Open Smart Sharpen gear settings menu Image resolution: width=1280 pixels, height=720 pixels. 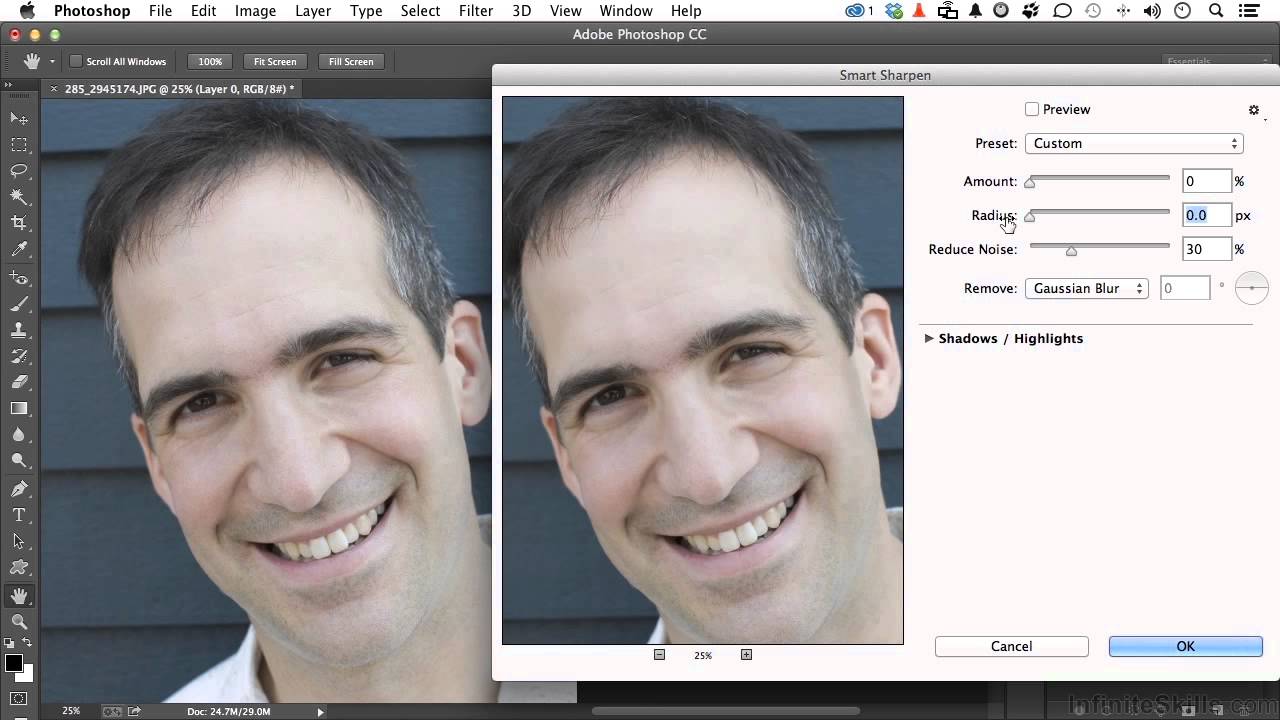click(x=1254, y=110)
